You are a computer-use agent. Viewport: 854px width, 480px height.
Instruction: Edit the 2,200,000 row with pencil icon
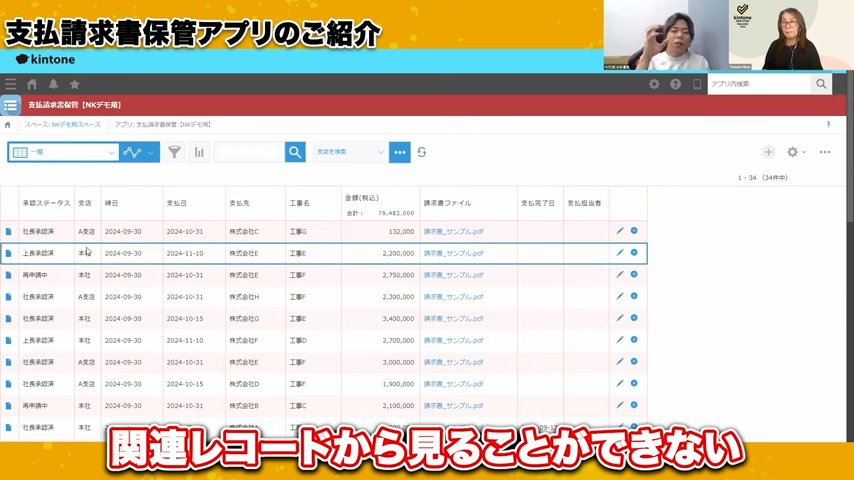[x=620, y=253]
